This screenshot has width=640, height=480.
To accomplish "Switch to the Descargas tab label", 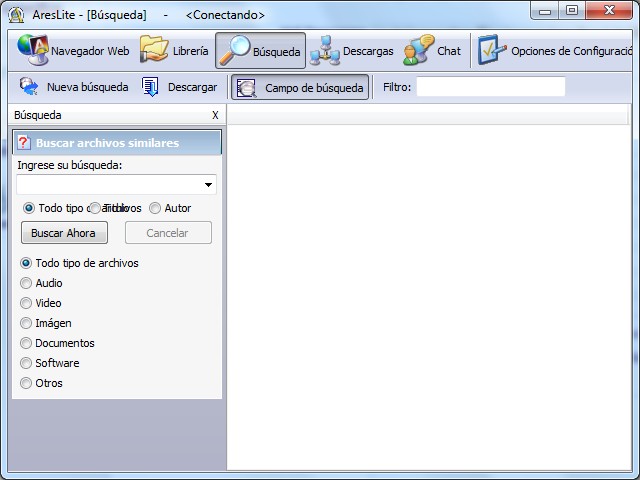I will coord(368,51).
